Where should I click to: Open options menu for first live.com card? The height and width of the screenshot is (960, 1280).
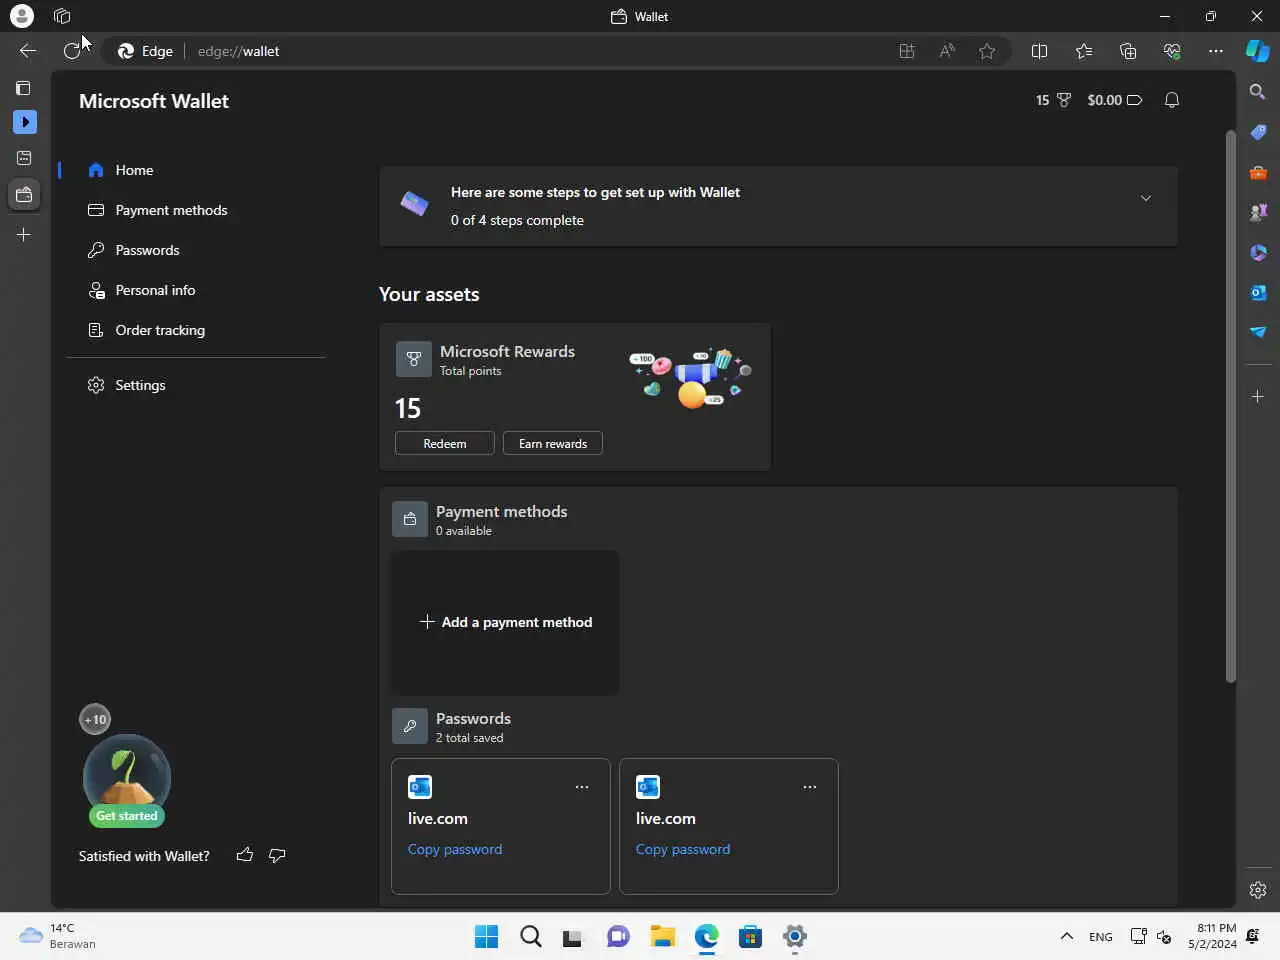[582, 787]
